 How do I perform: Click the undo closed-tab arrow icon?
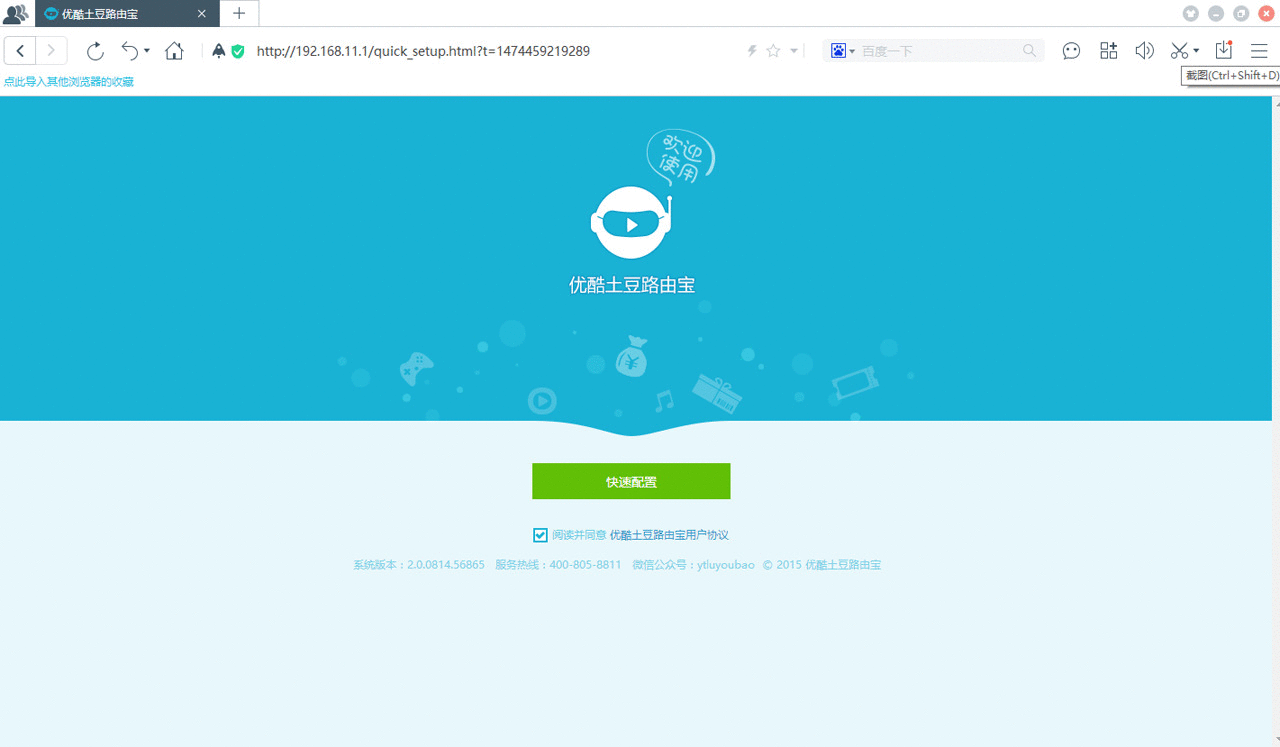130,51
